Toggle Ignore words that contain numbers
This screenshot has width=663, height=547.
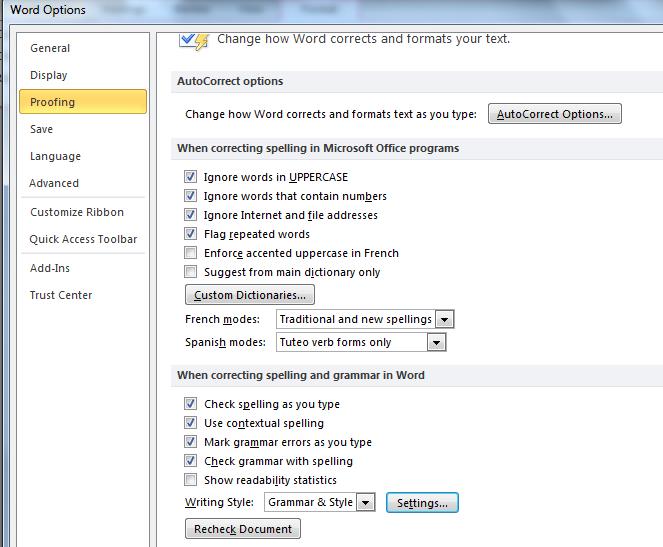click(x=190, y=196)
